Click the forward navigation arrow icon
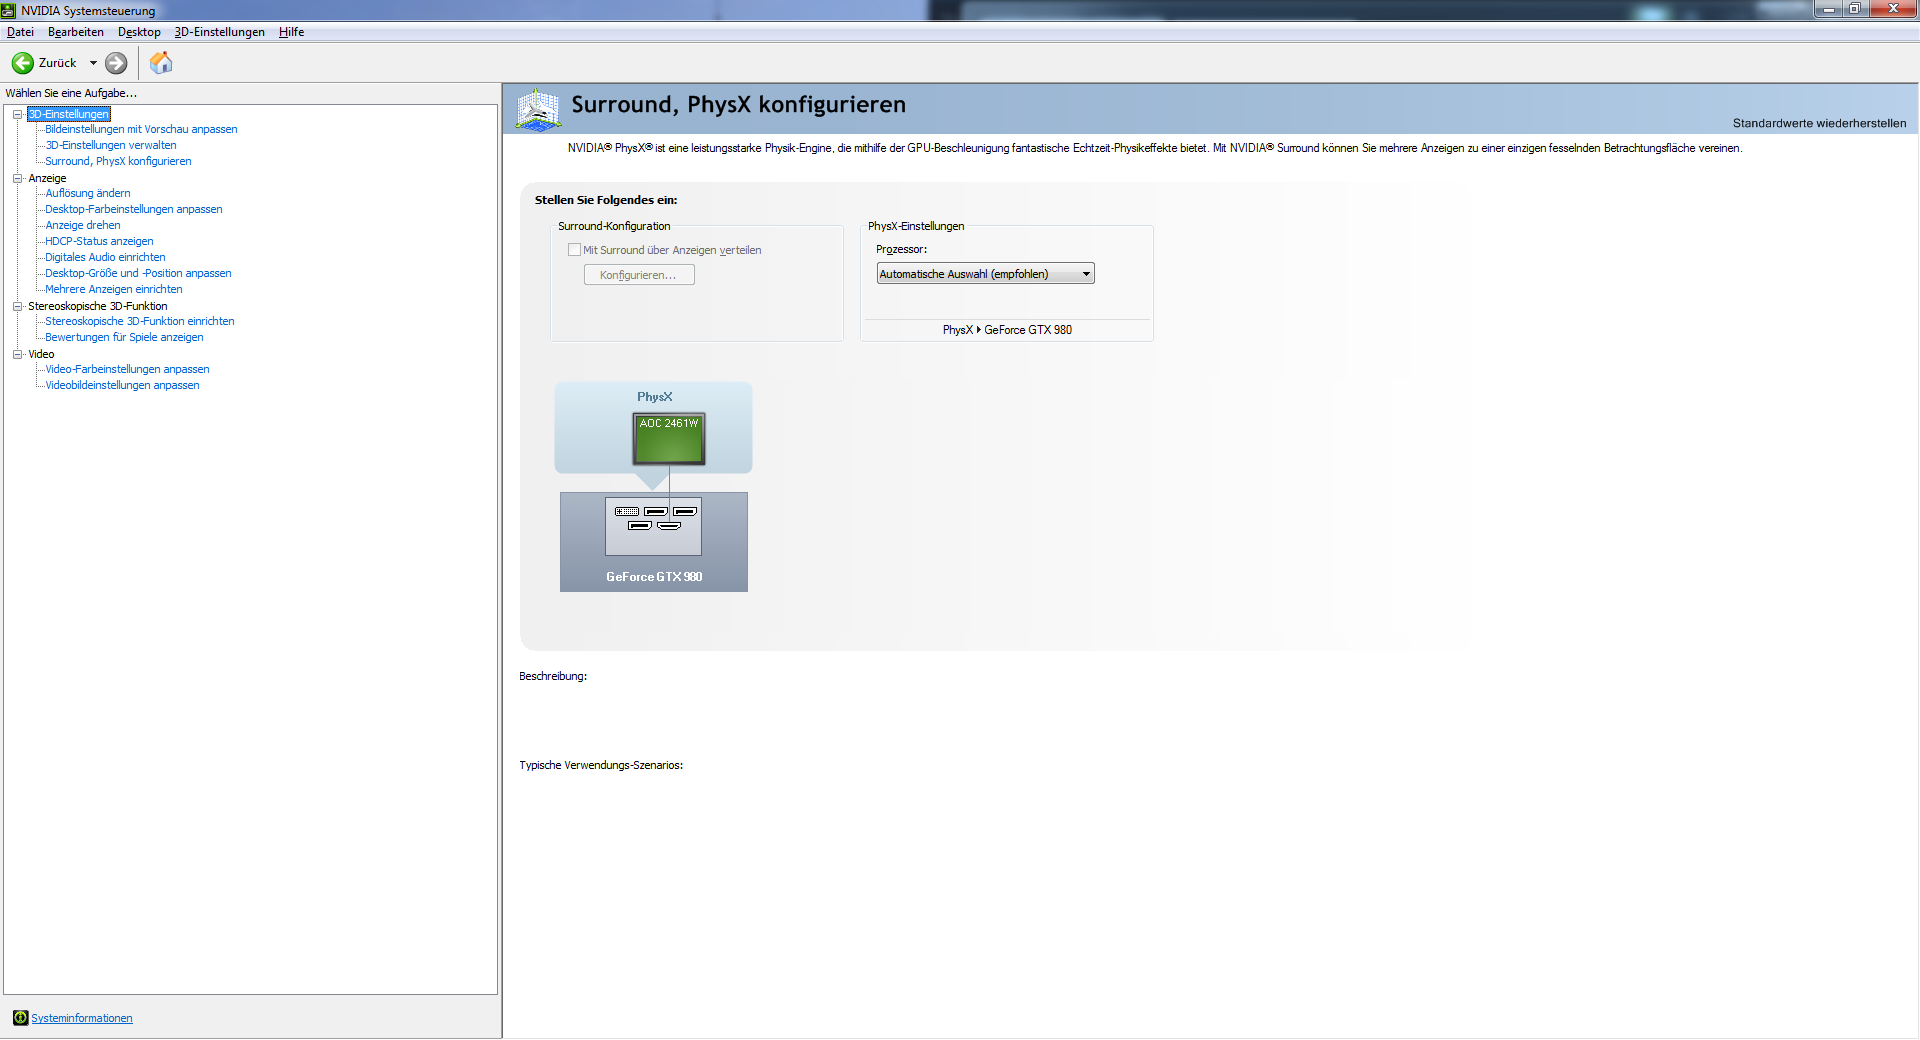 116,63
